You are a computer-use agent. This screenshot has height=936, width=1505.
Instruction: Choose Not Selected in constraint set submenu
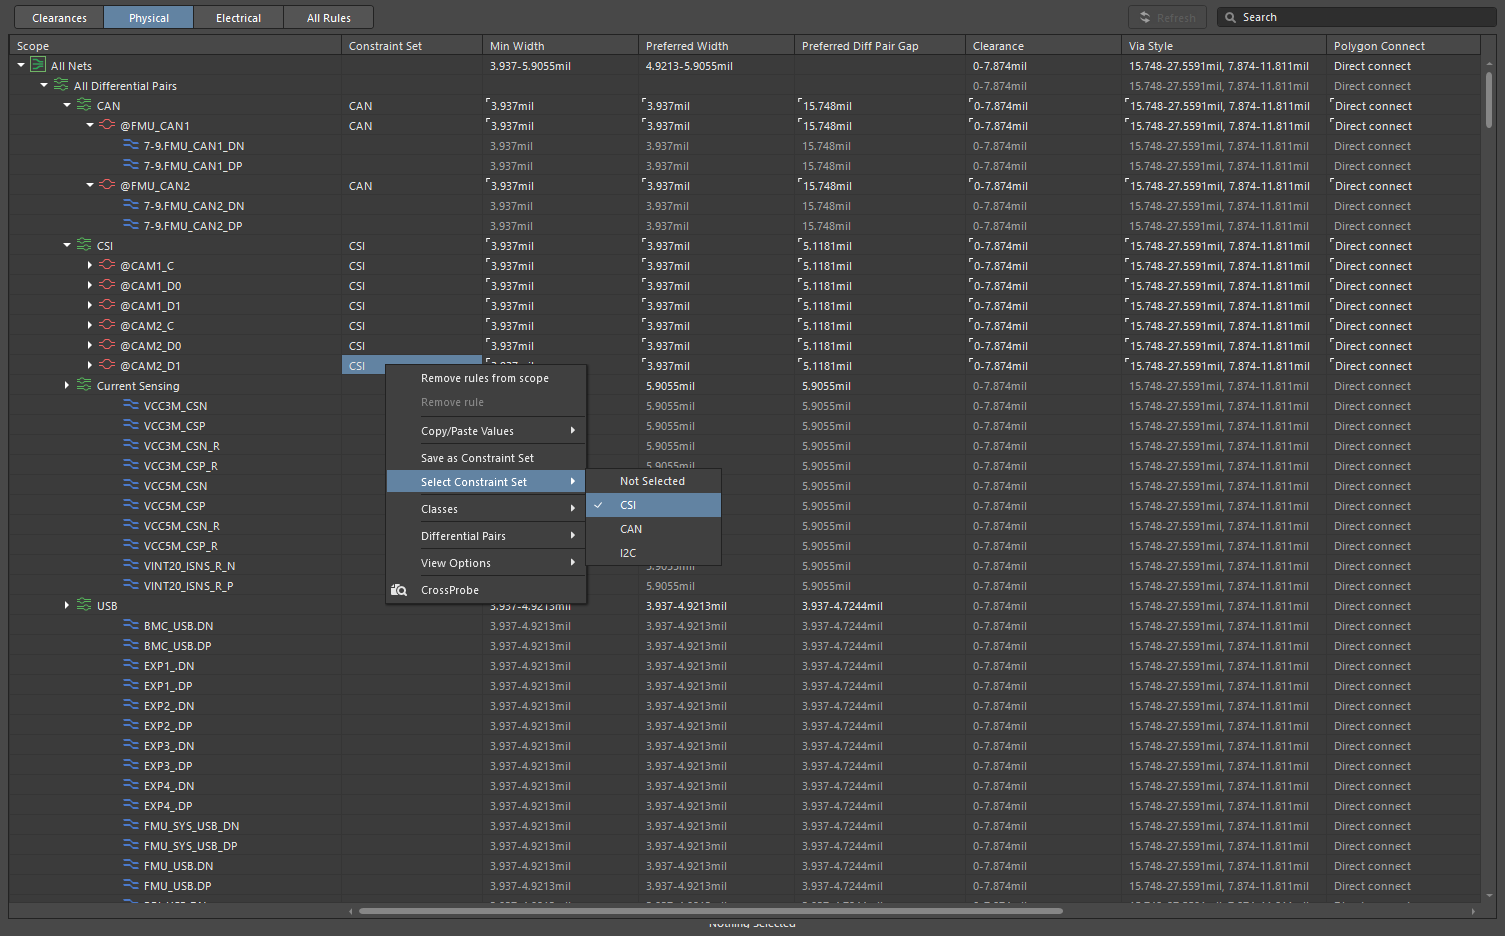pyautogui.click(x=652, y=481)
